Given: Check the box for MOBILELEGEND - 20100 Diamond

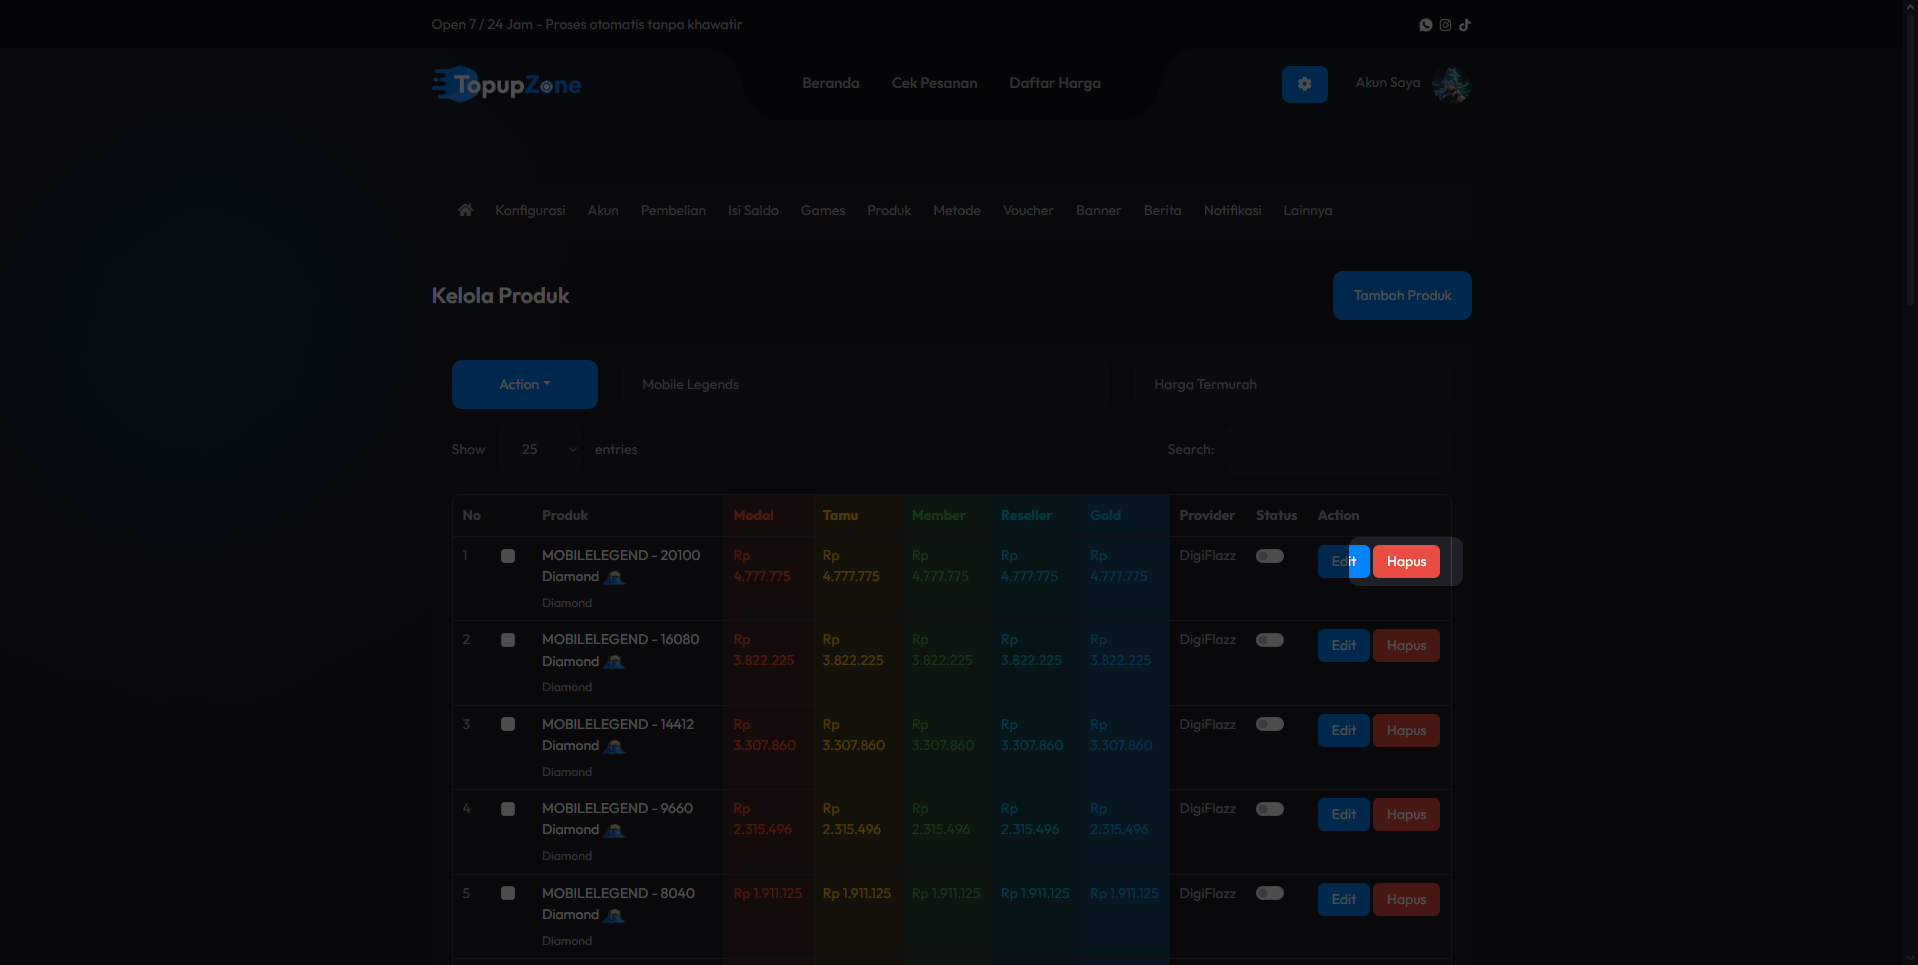Looking at the screenshot, I should pyautogui.click(x=508, y=556).
